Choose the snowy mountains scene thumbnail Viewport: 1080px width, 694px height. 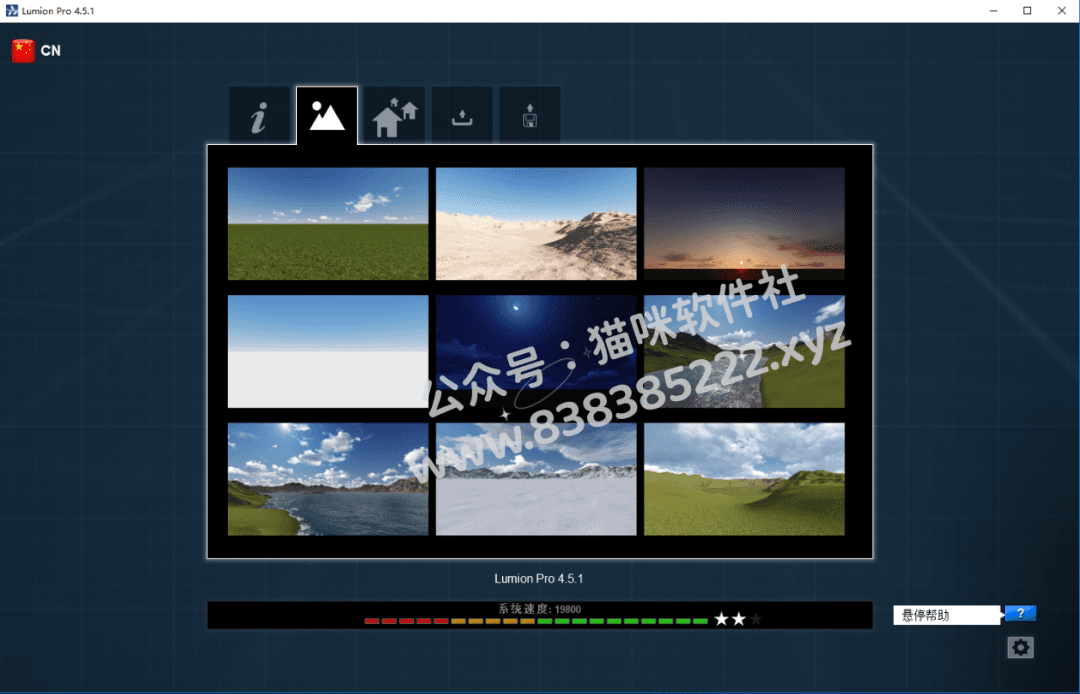(x=536, y=479)
